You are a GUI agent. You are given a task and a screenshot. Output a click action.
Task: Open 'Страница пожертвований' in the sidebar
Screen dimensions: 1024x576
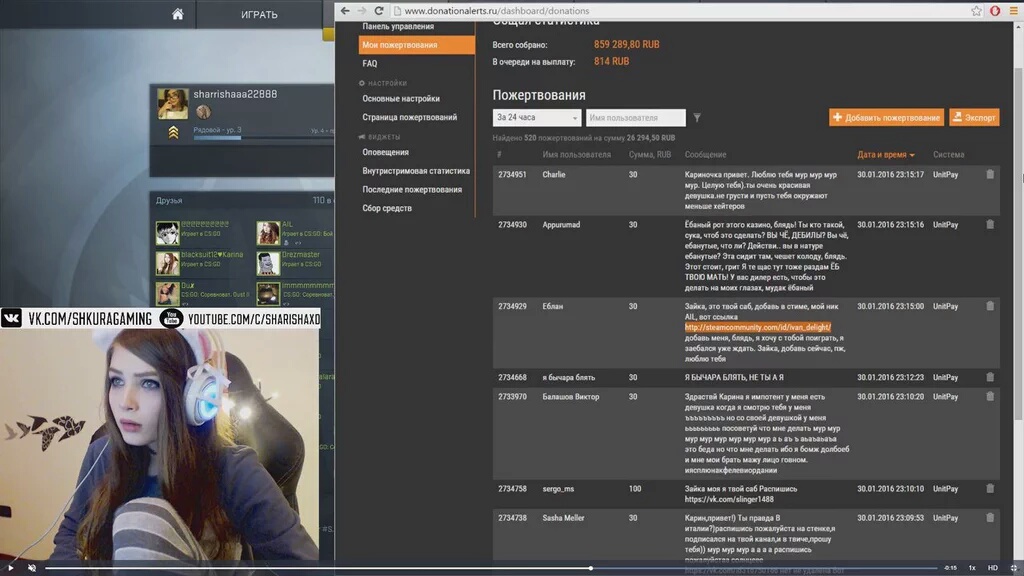(409, 118)
